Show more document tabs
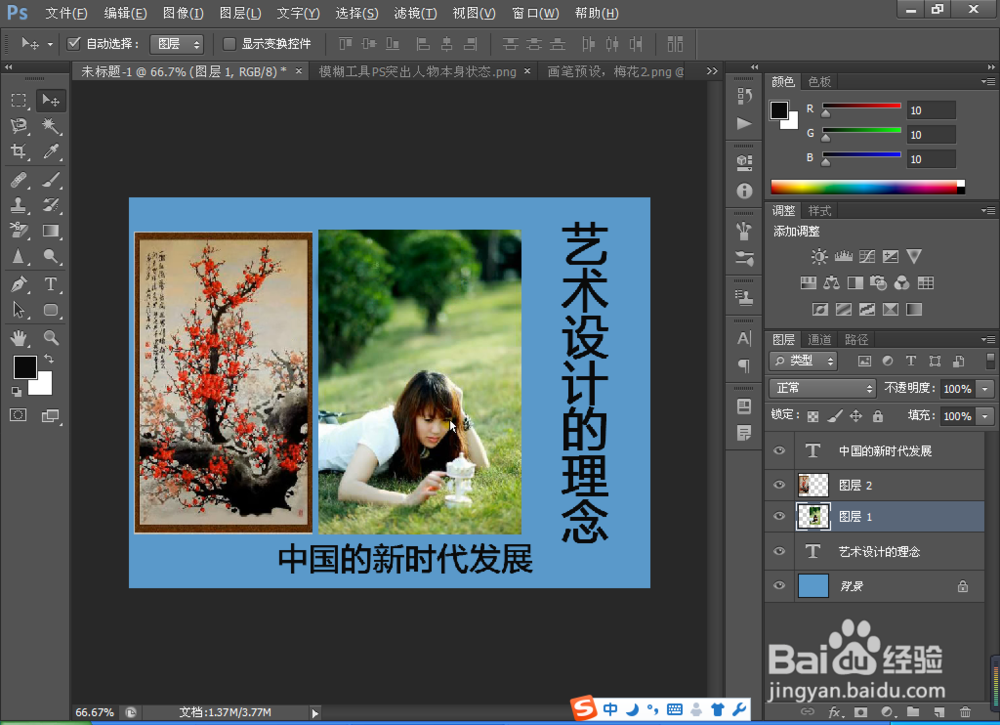 712,71
